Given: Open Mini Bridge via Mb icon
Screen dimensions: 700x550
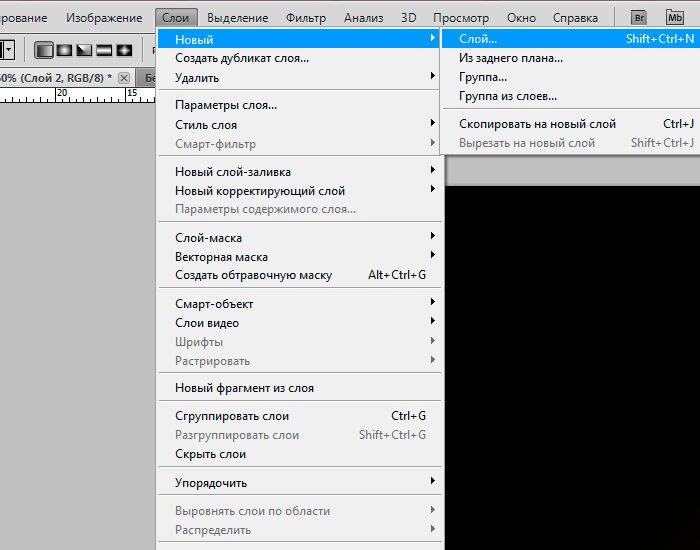Looking at the screenshot, I should [675, 18].
